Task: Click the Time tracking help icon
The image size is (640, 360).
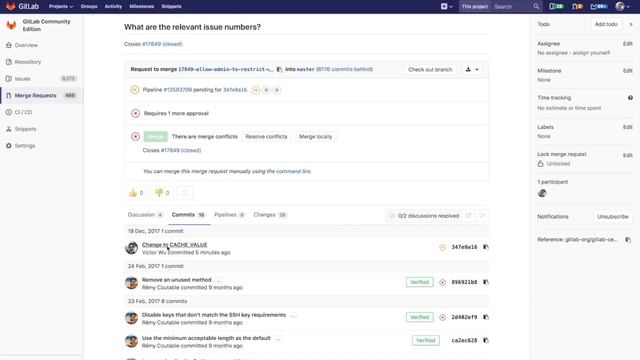Action: 630,98
